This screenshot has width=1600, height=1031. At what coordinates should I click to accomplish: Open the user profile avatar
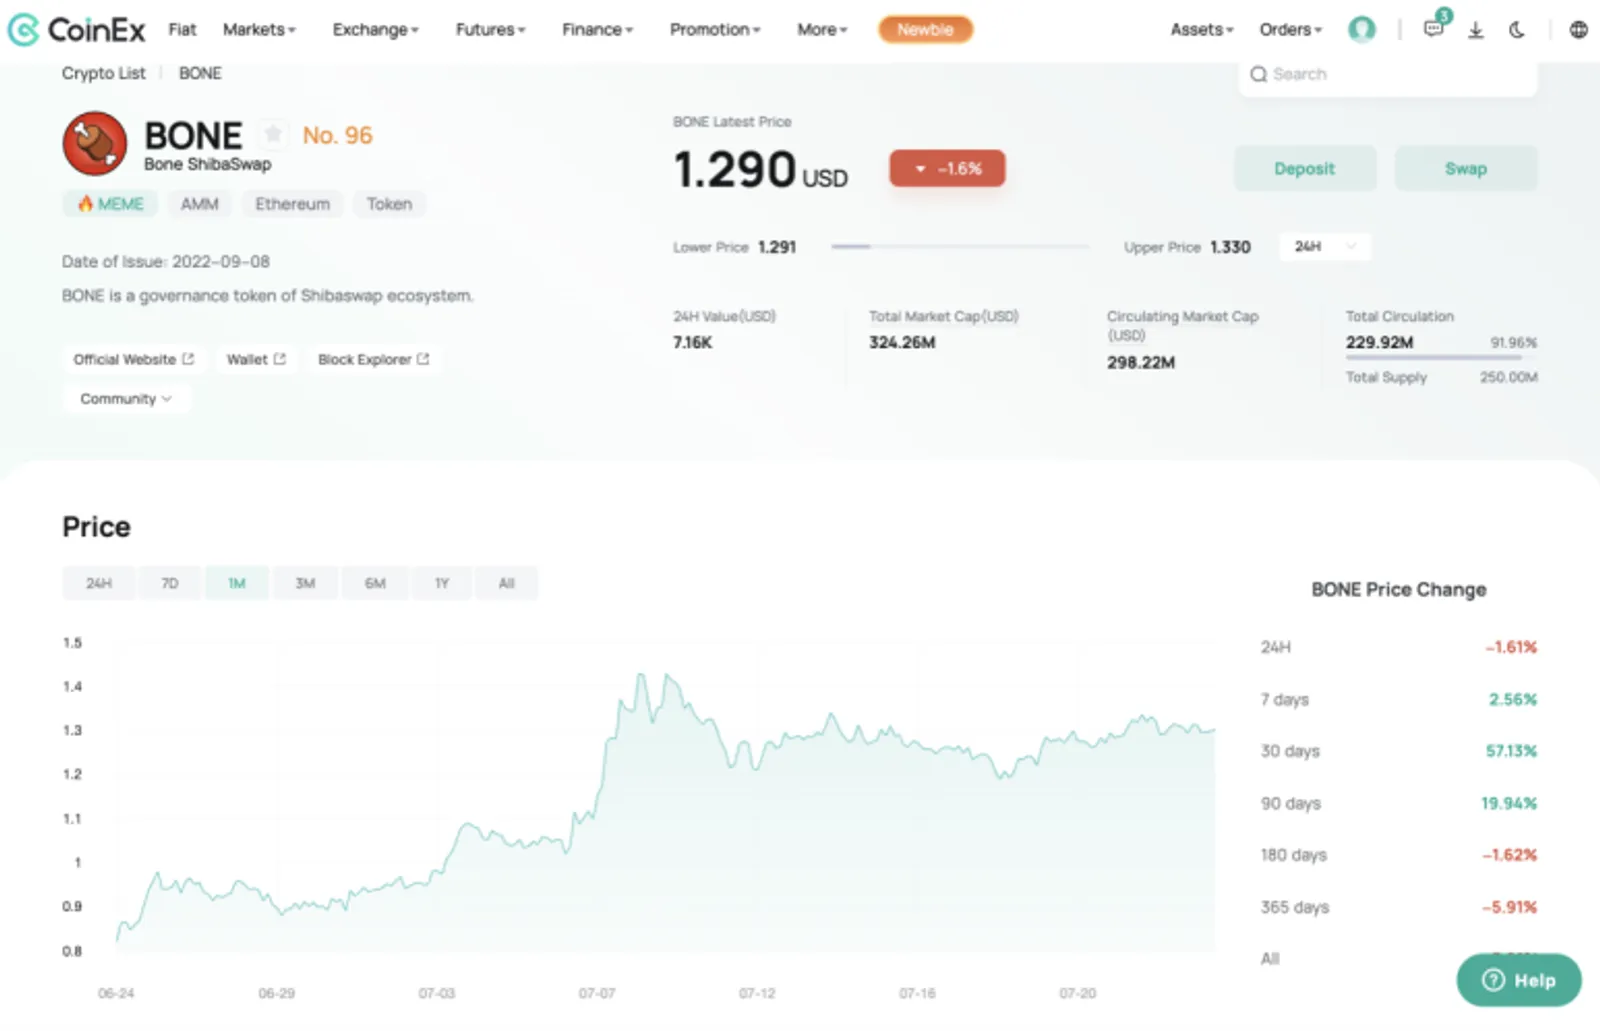[x=1361, y=30]
